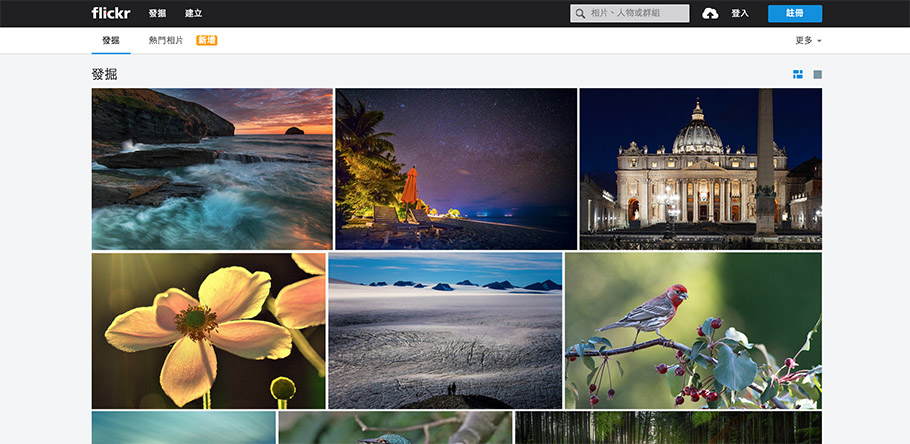The image size is (910, 444).
Task: Open the St. Peter's Basilica night photo
Action: point(700,168)
